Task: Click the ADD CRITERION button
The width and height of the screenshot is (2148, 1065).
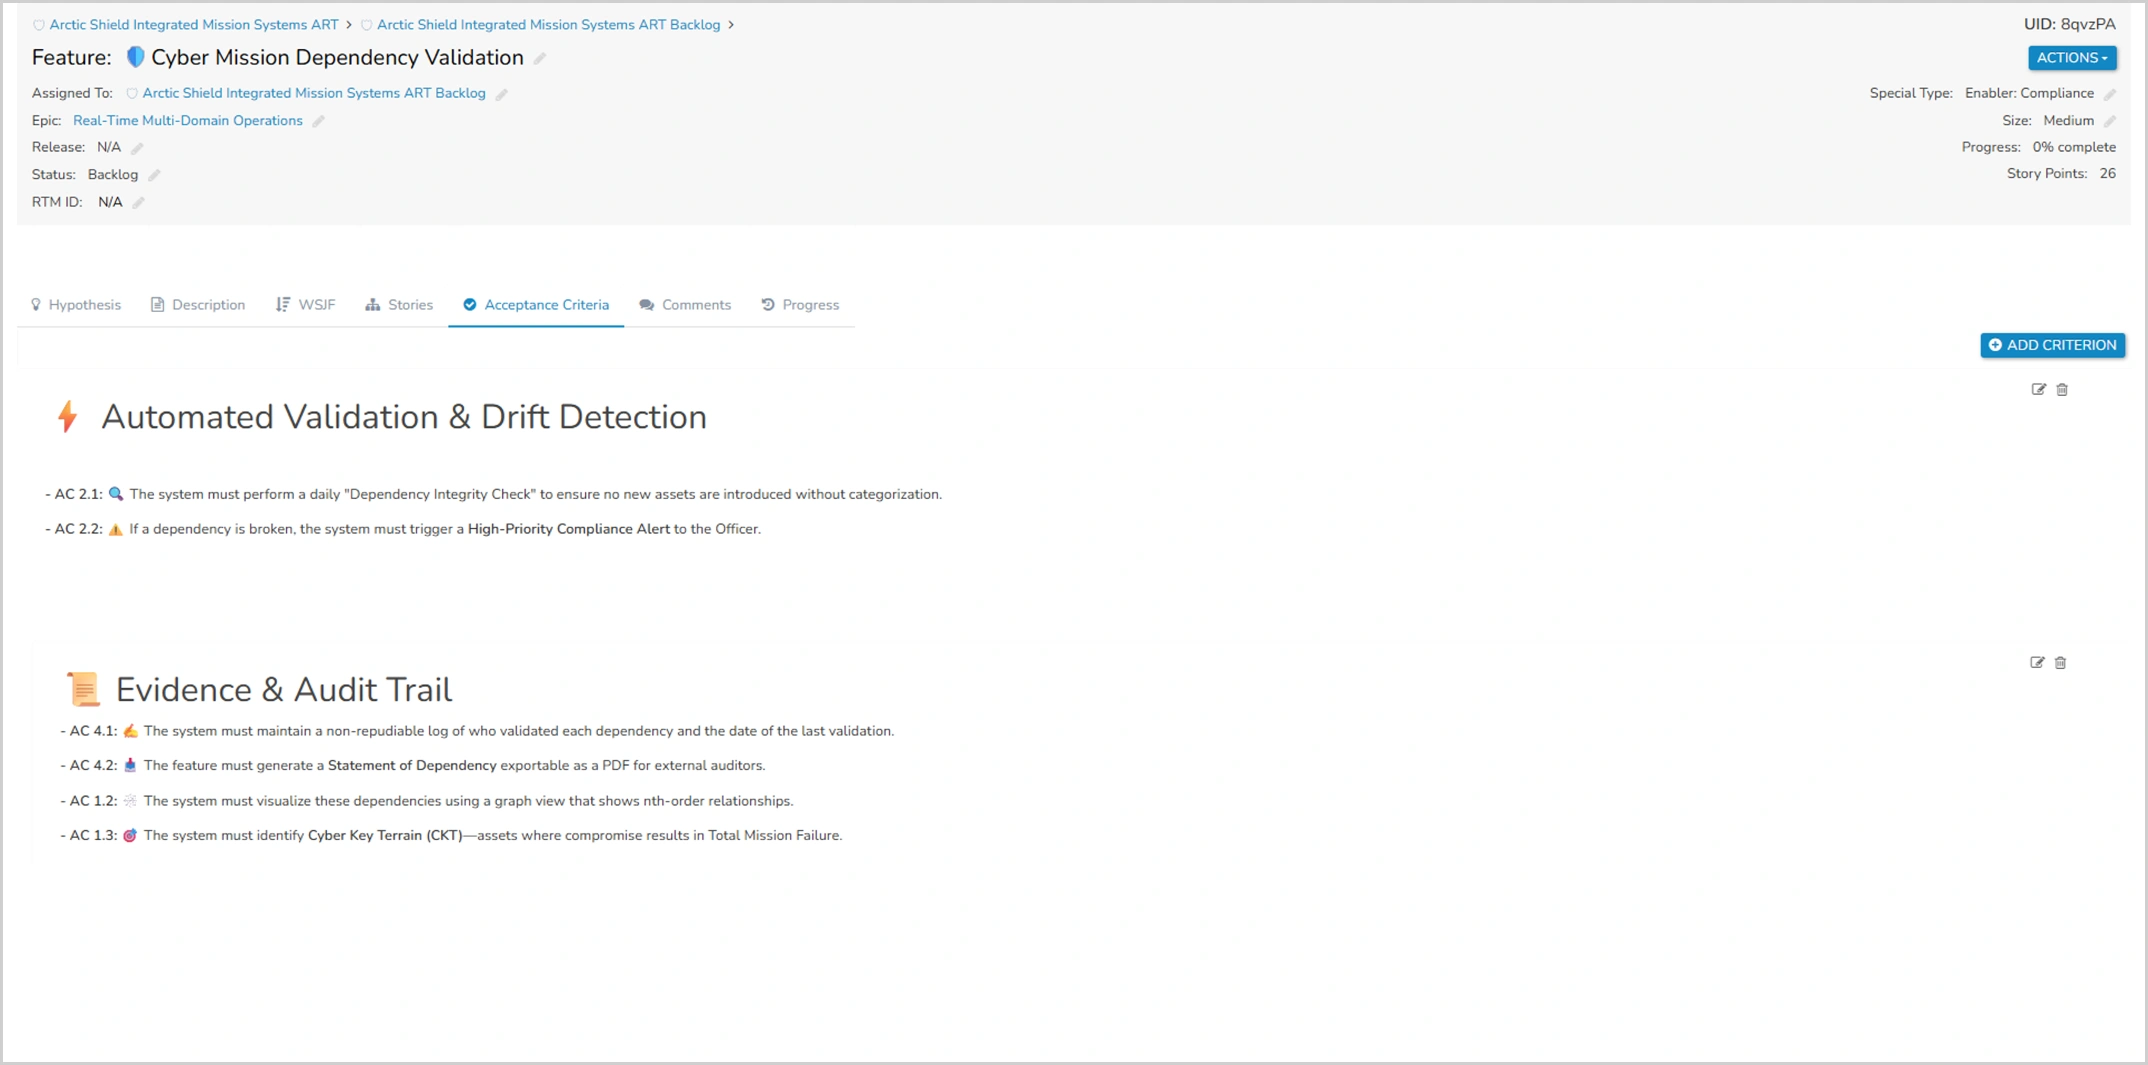Action: (2052, 345)
